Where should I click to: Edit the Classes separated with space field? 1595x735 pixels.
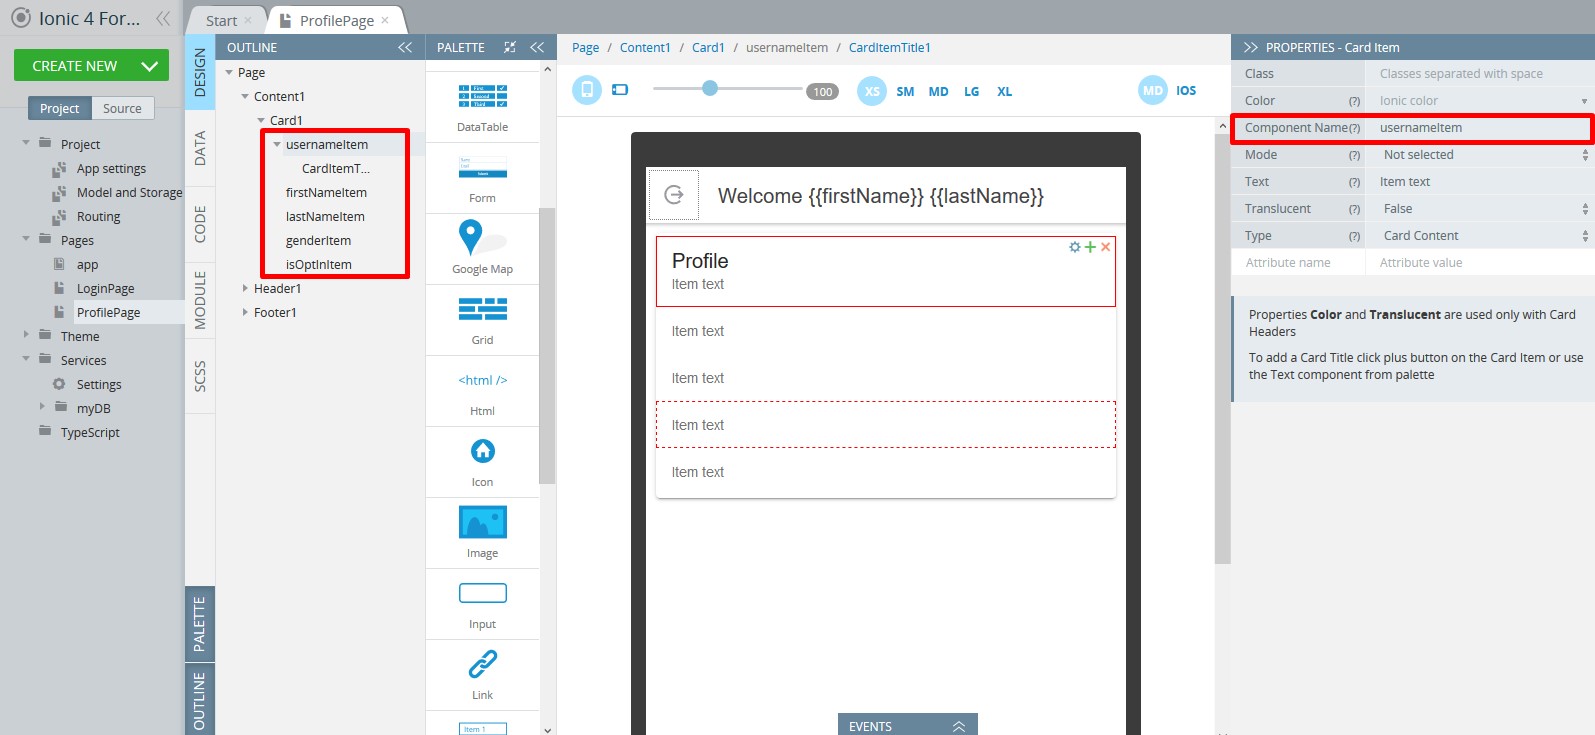pos(1480,74)
